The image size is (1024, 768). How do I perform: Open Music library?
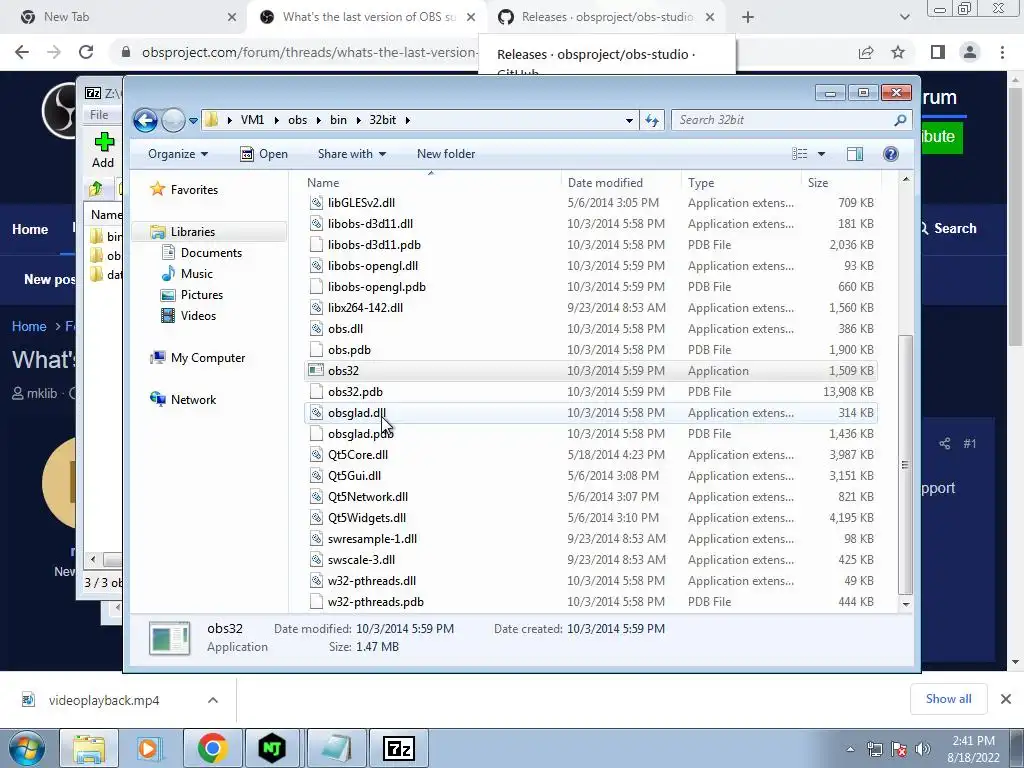[197, 274]
